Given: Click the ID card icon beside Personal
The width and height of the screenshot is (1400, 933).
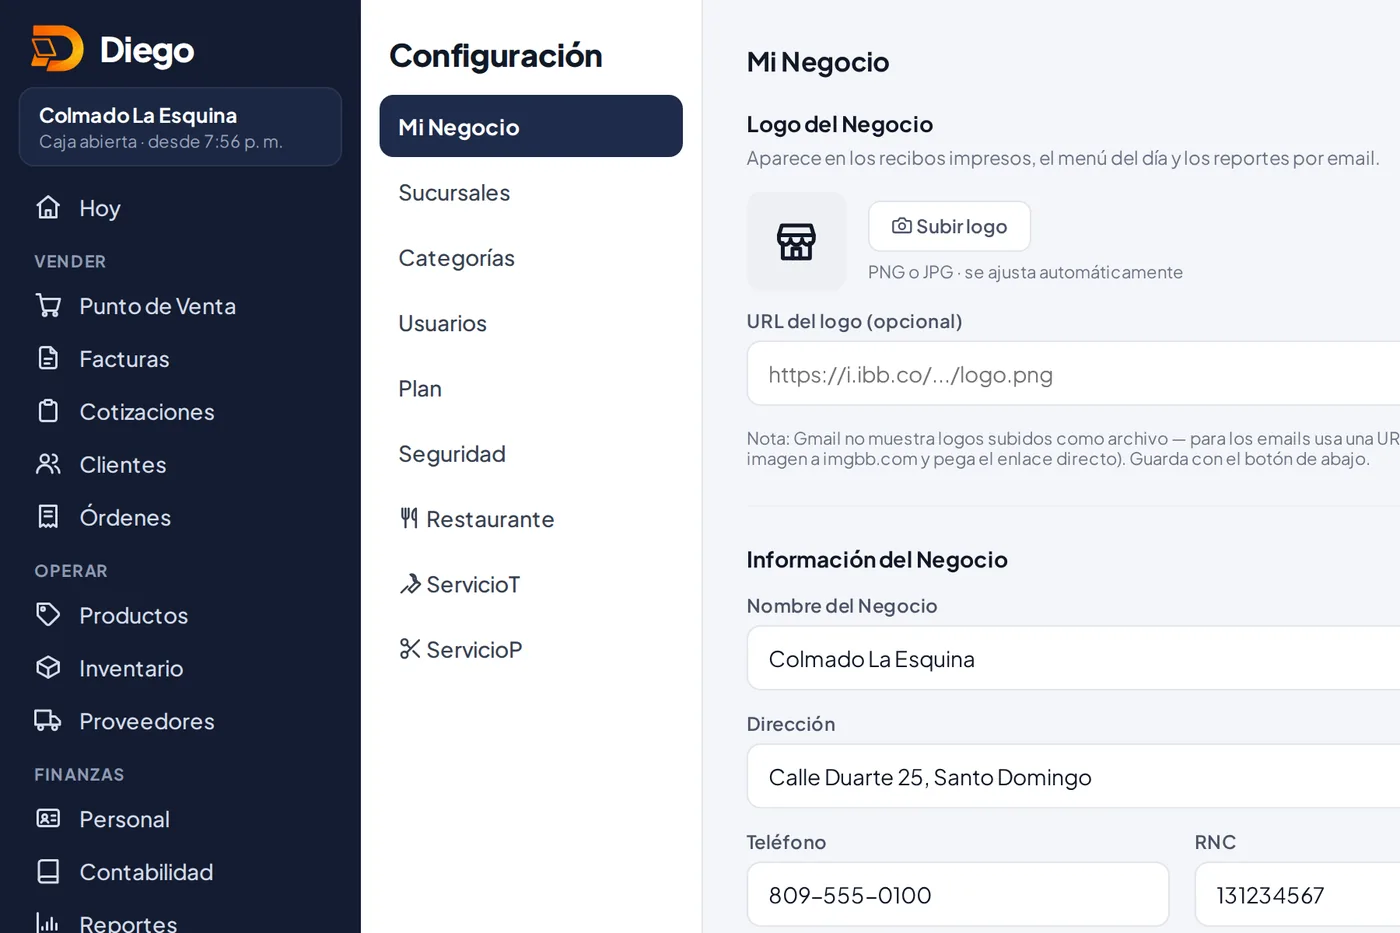Looking at the screenshot, I should point(48,818).
